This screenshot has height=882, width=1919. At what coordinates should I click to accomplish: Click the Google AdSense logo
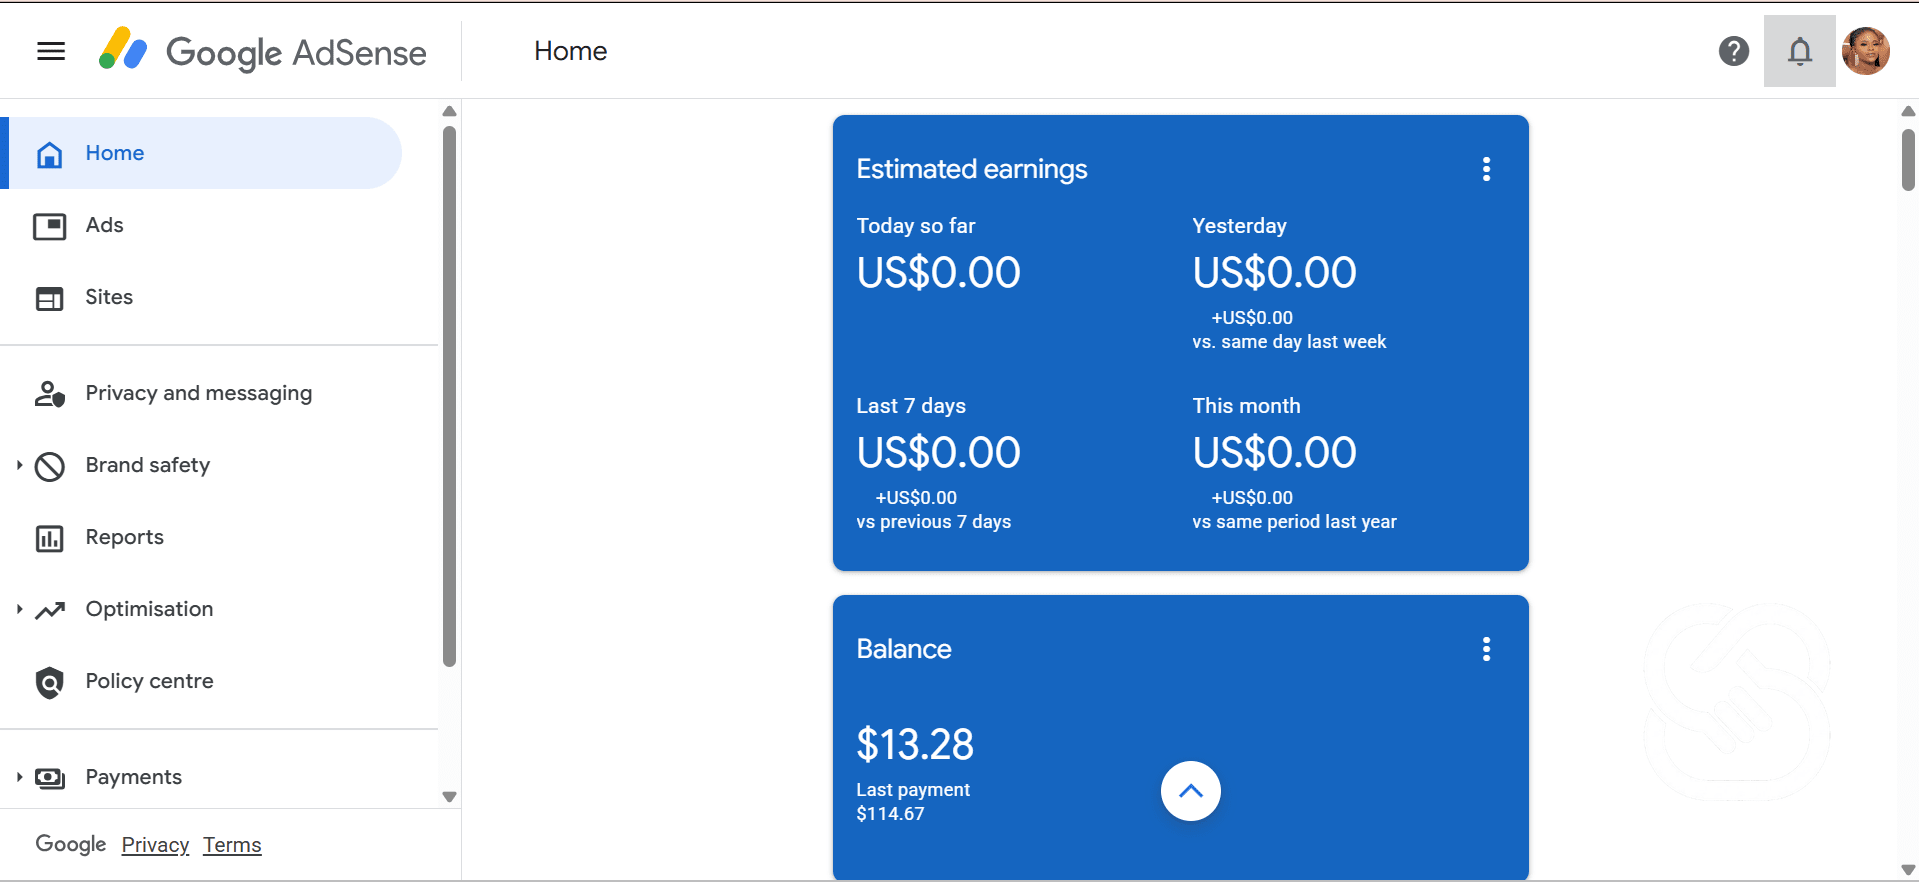pos(262,51)
